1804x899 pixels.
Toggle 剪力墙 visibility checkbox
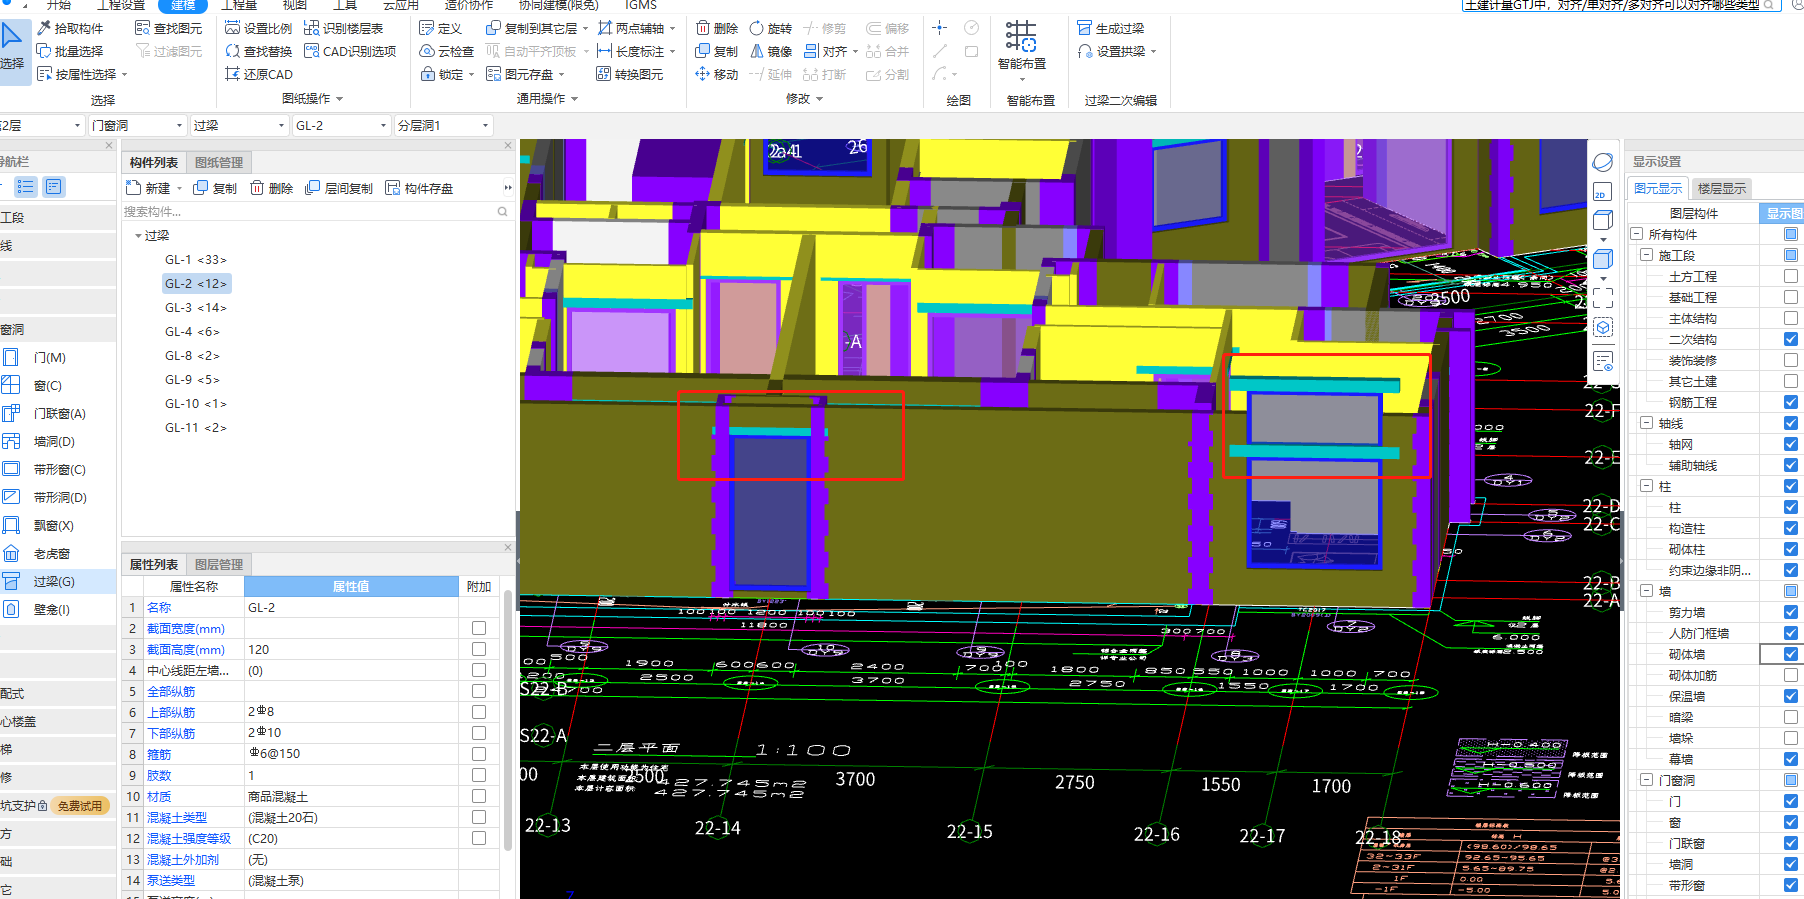click(1791, 612)
